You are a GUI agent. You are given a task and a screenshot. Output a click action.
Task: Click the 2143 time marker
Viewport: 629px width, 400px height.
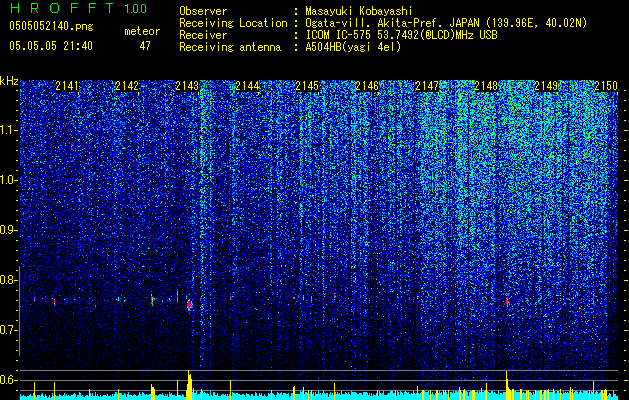point(187,85)
